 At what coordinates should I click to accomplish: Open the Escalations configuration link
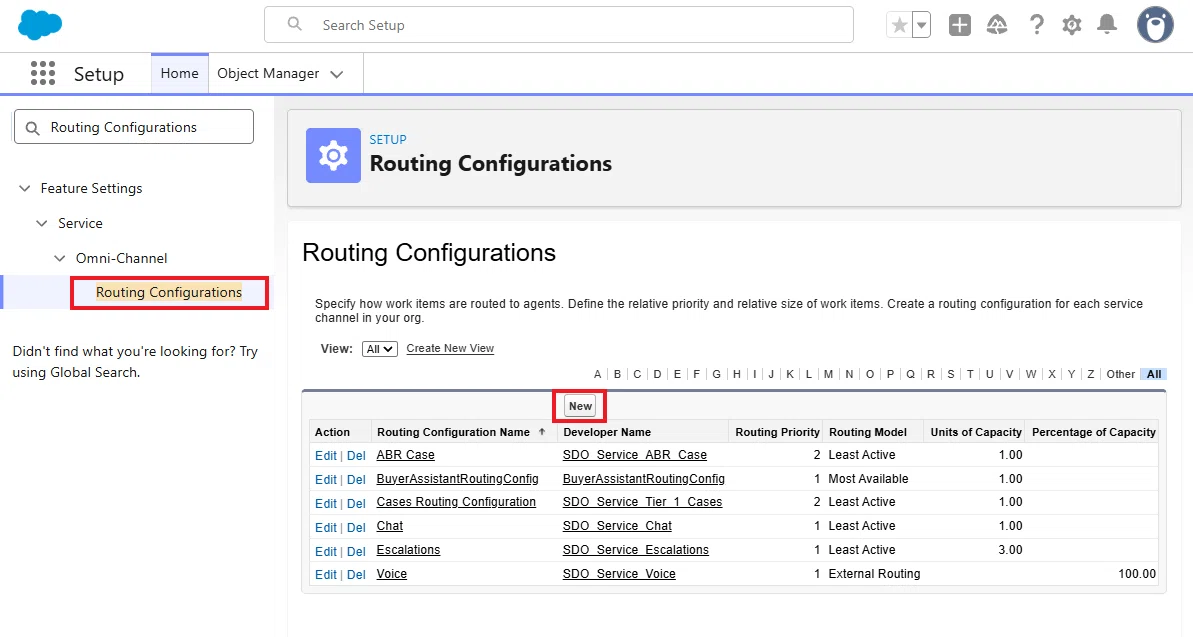point(408,549)
